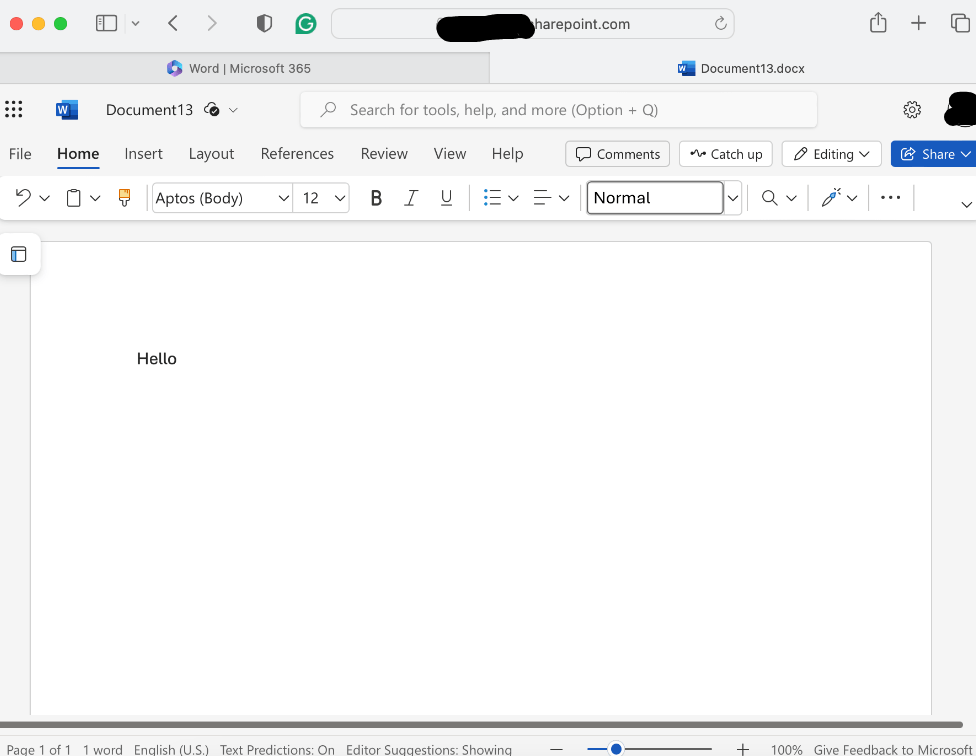Open the Review tab
Image resolution: width=976 pixels, height=756 pixels.
(x=384, y=154)
